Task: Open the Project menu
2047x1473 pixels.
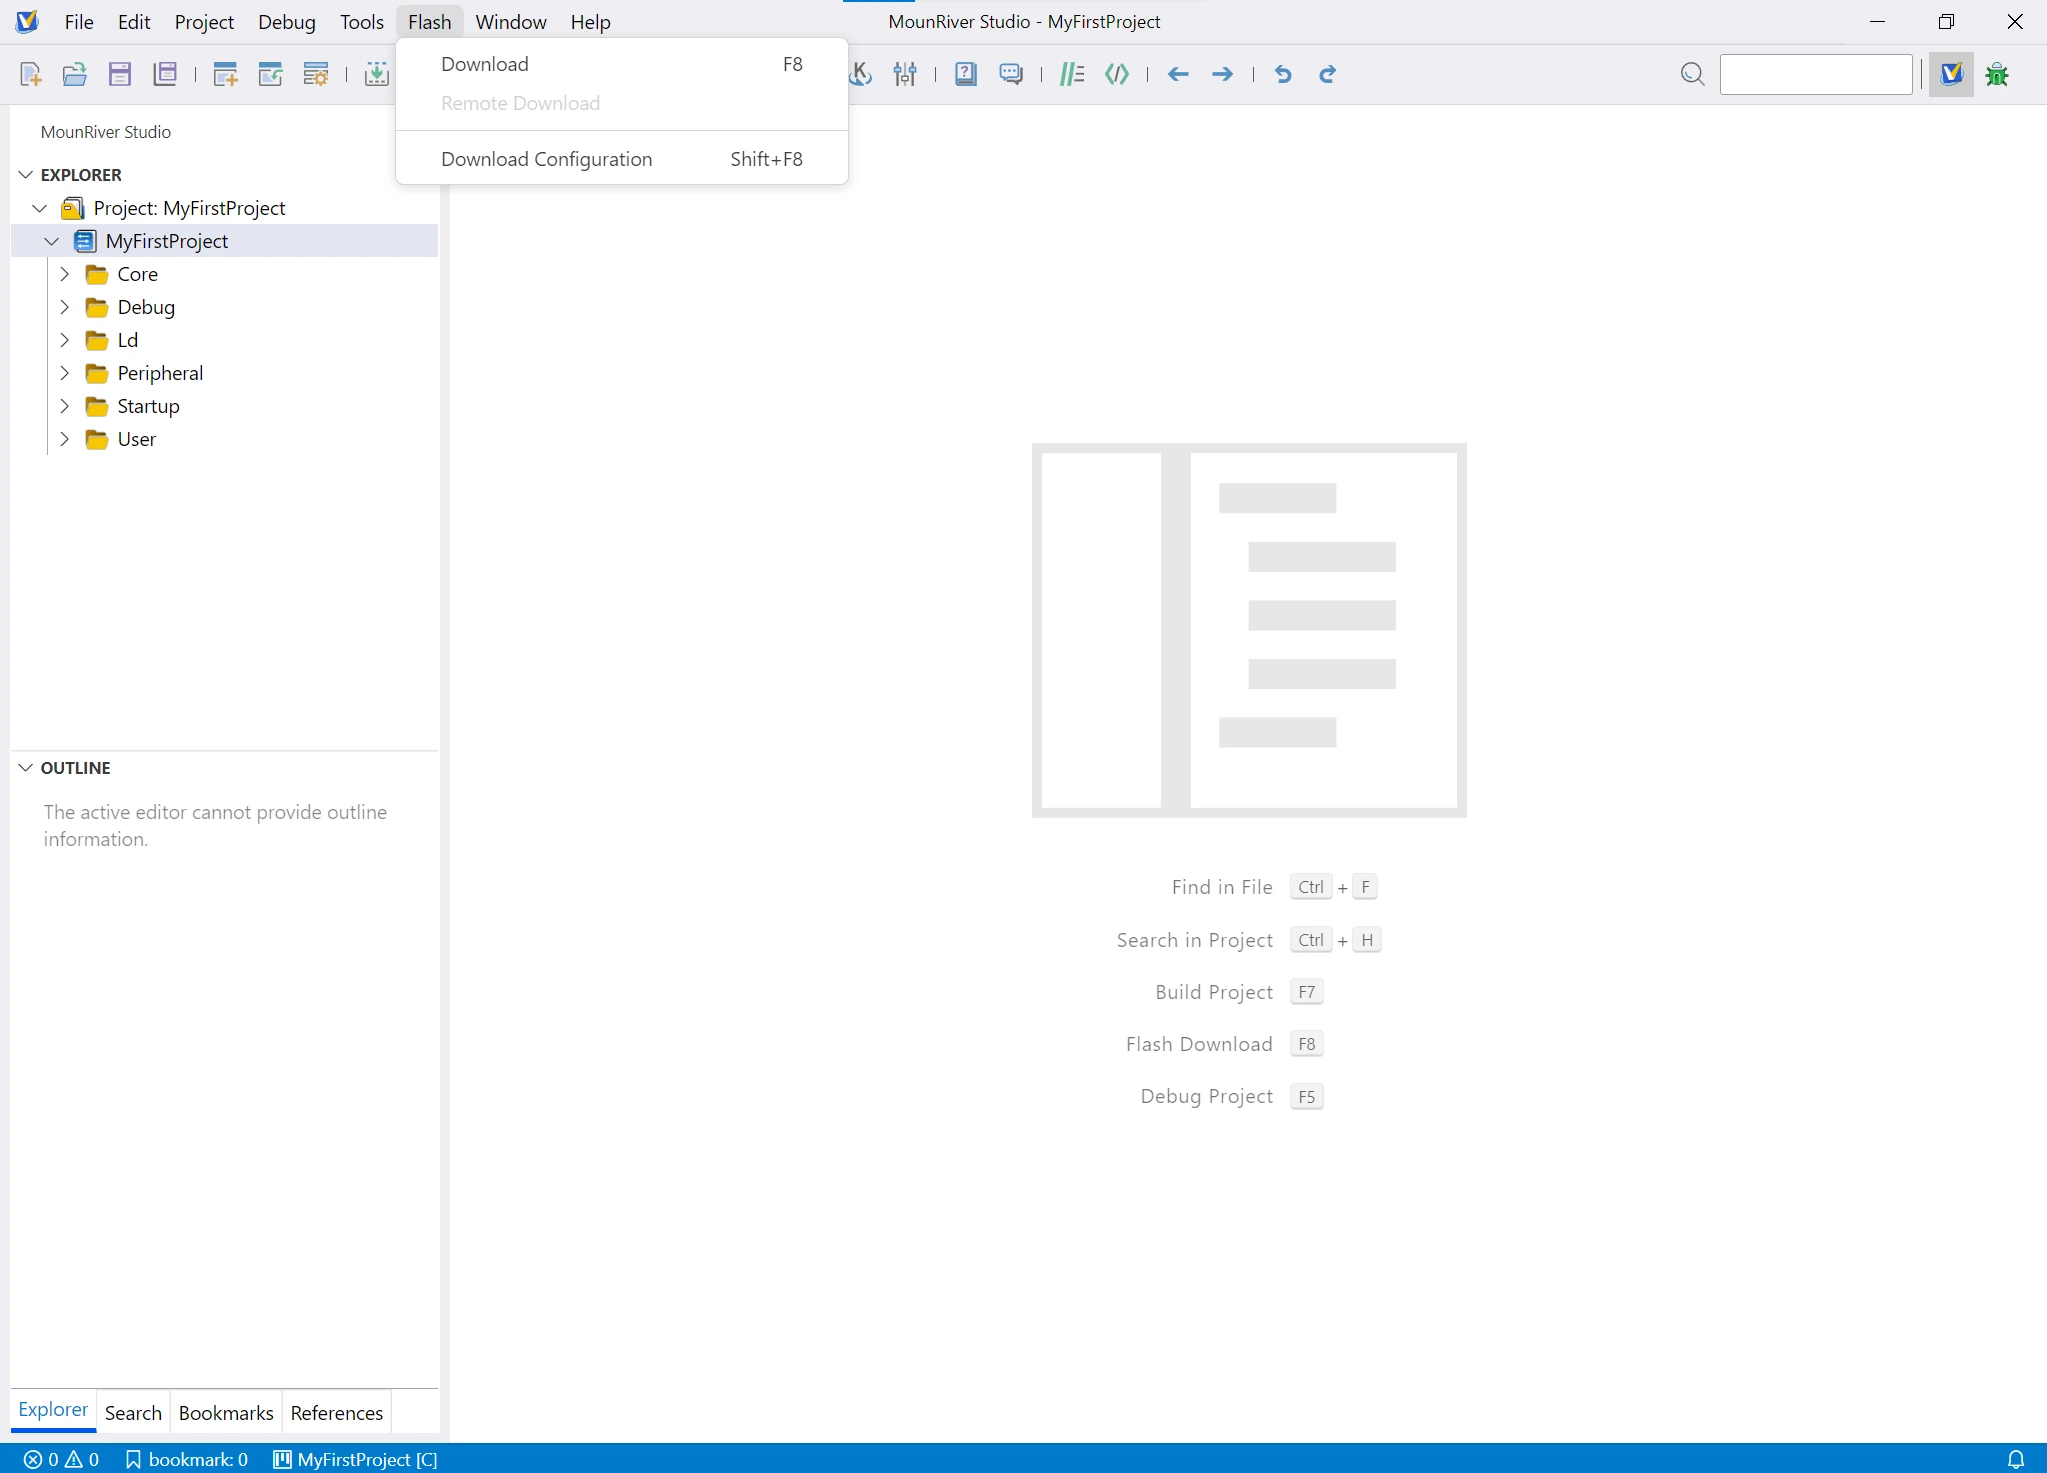Action: click(x=204, y=22)
